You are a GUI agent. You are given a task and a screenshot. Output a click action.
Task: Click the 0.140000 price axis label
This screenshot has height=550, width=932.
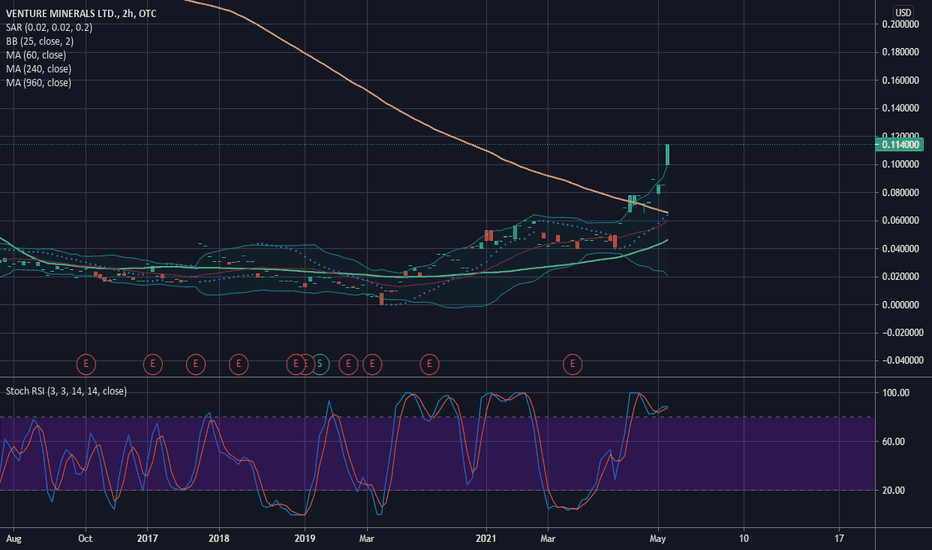click(x=900, y=108)
